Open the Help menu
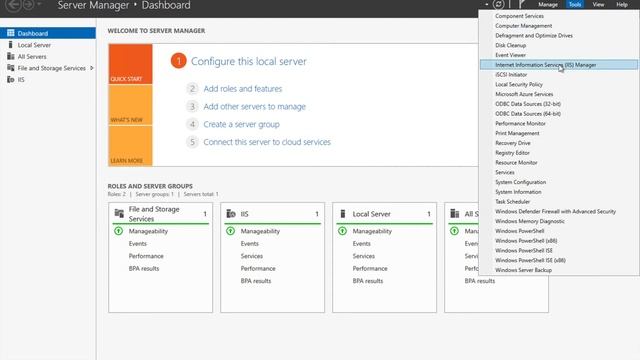 [x=622, y=4]
